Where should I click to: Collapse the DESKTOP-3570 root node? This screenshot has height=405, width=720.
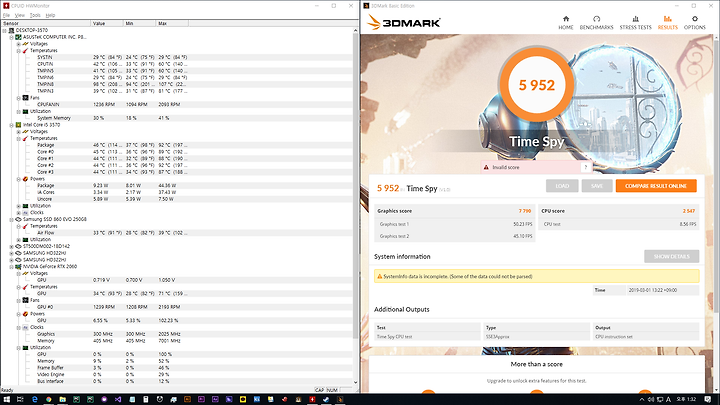(5, 30)
